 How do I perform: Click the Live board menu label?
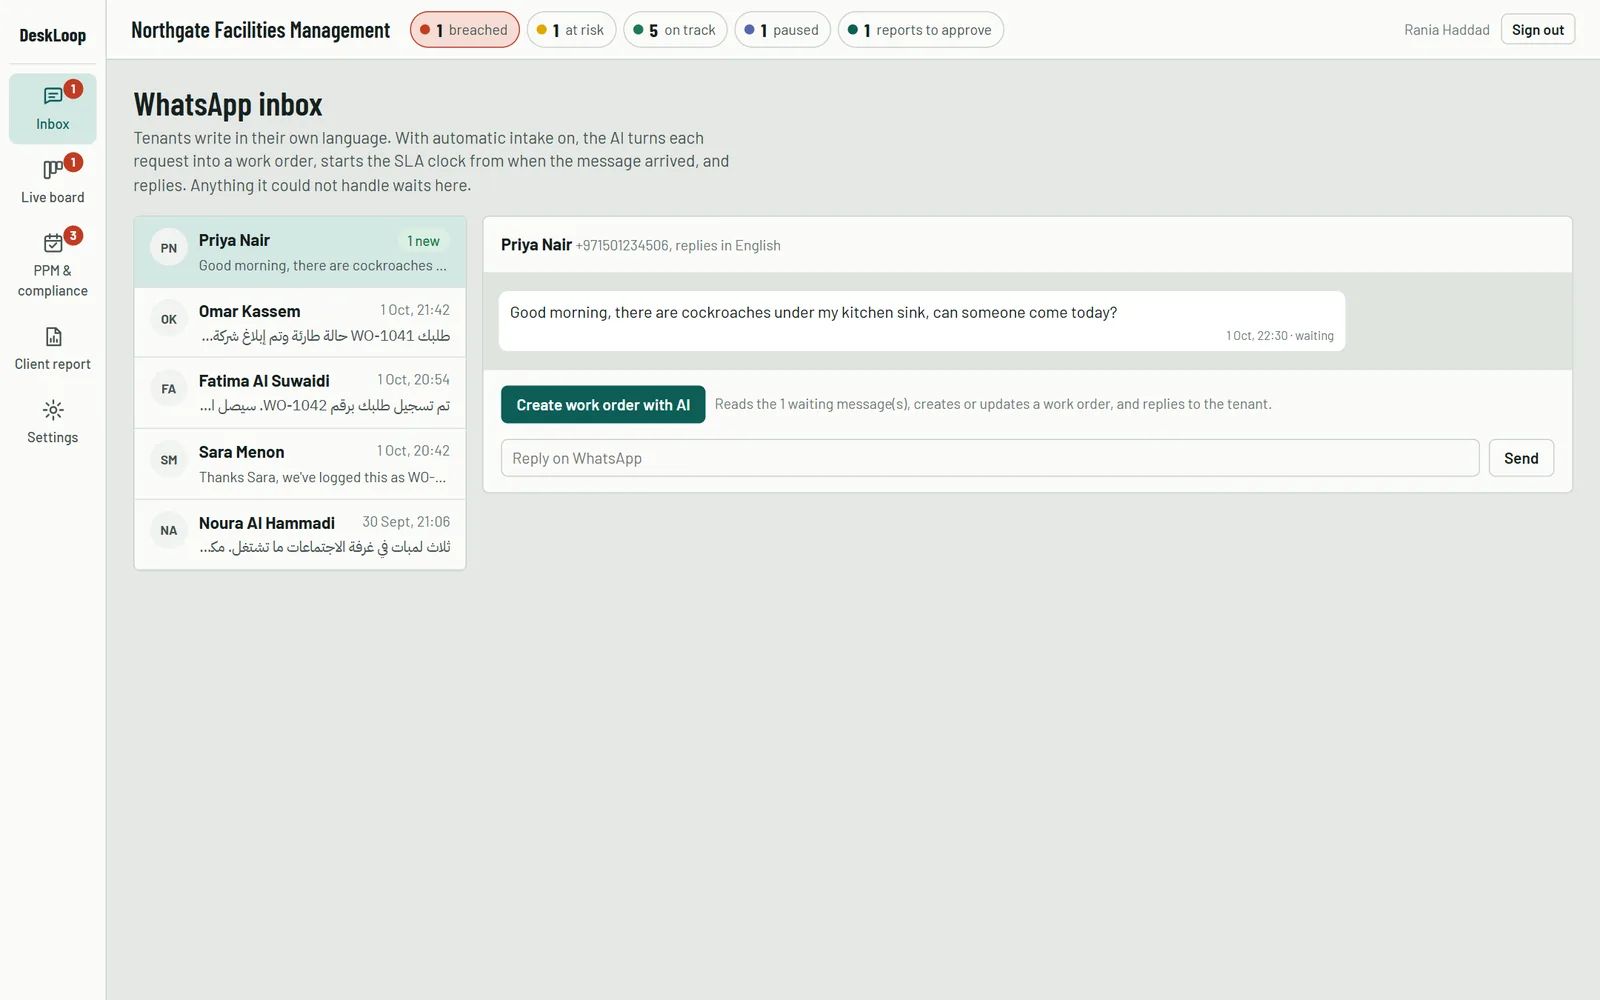tap(53, 197)
